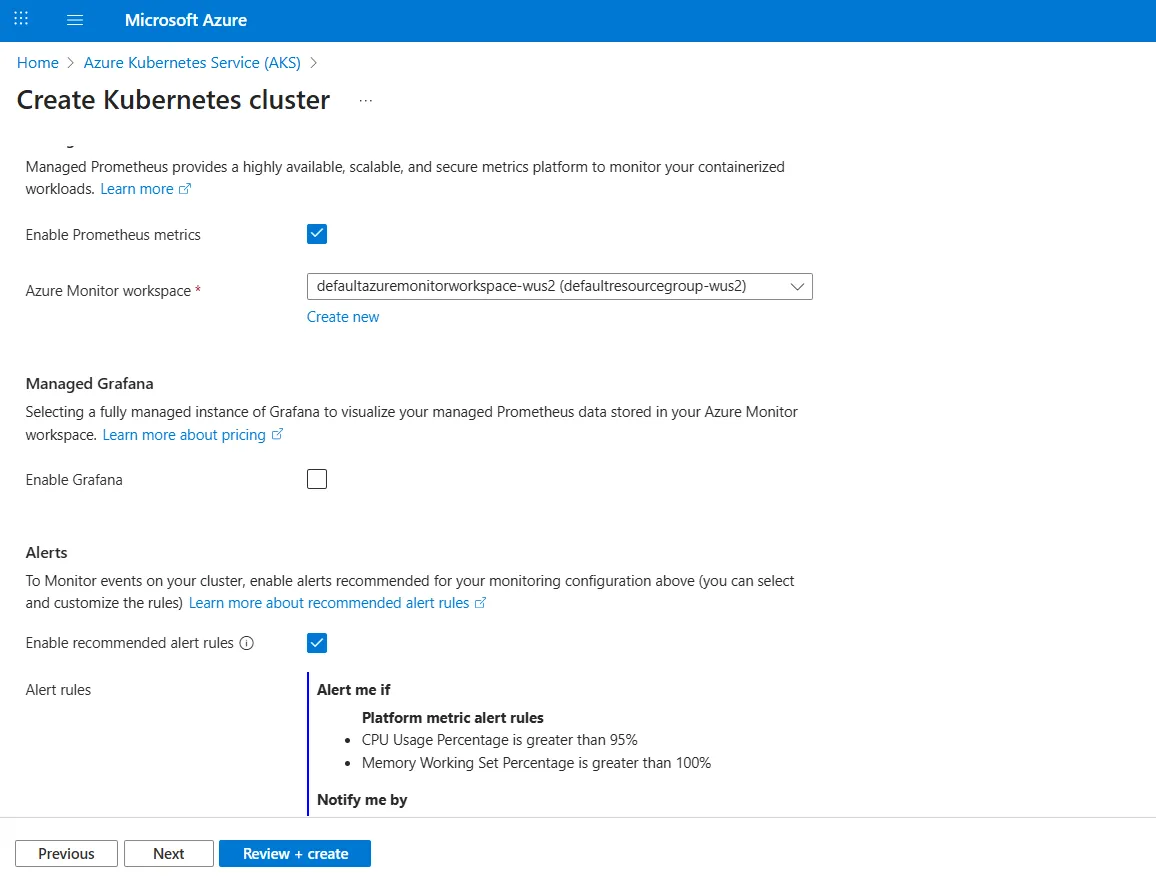Click the Platform metric alert rules heading
Image resolution: width=1156 pixels, height=876 pixels.
tap(453, 717)
